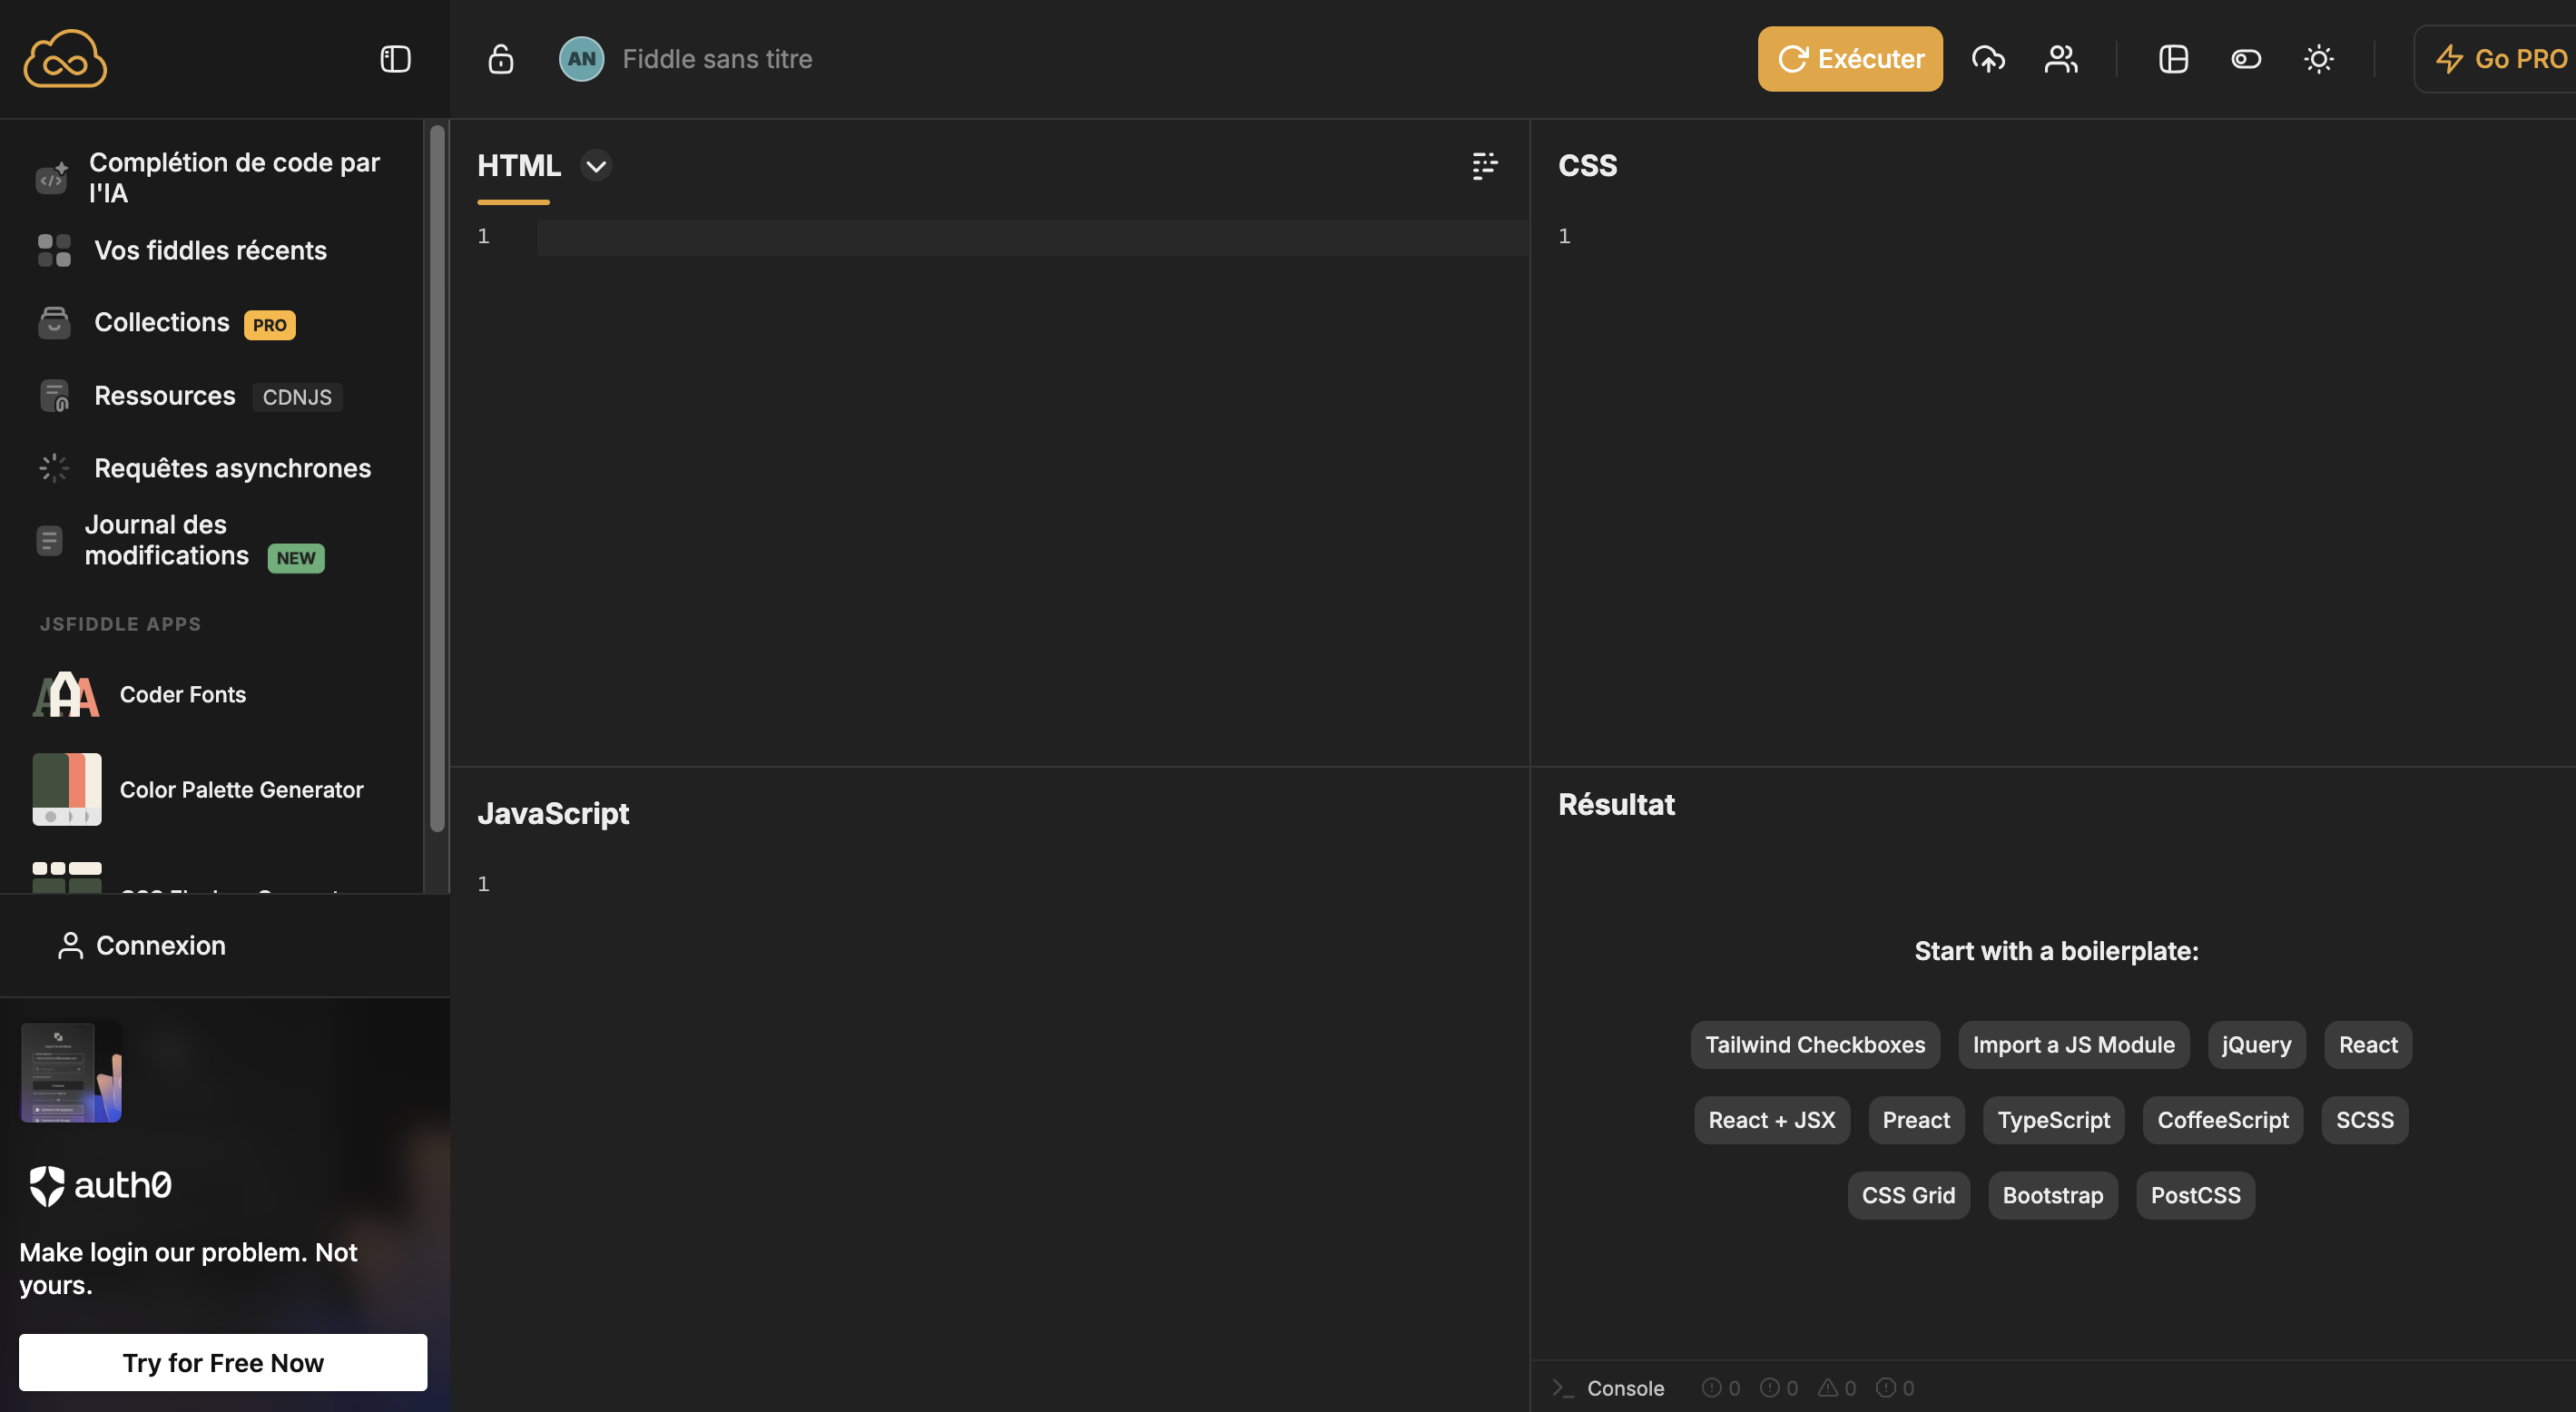
Task: Toggle the sidebar panel icon
Action: coord(395,59)
